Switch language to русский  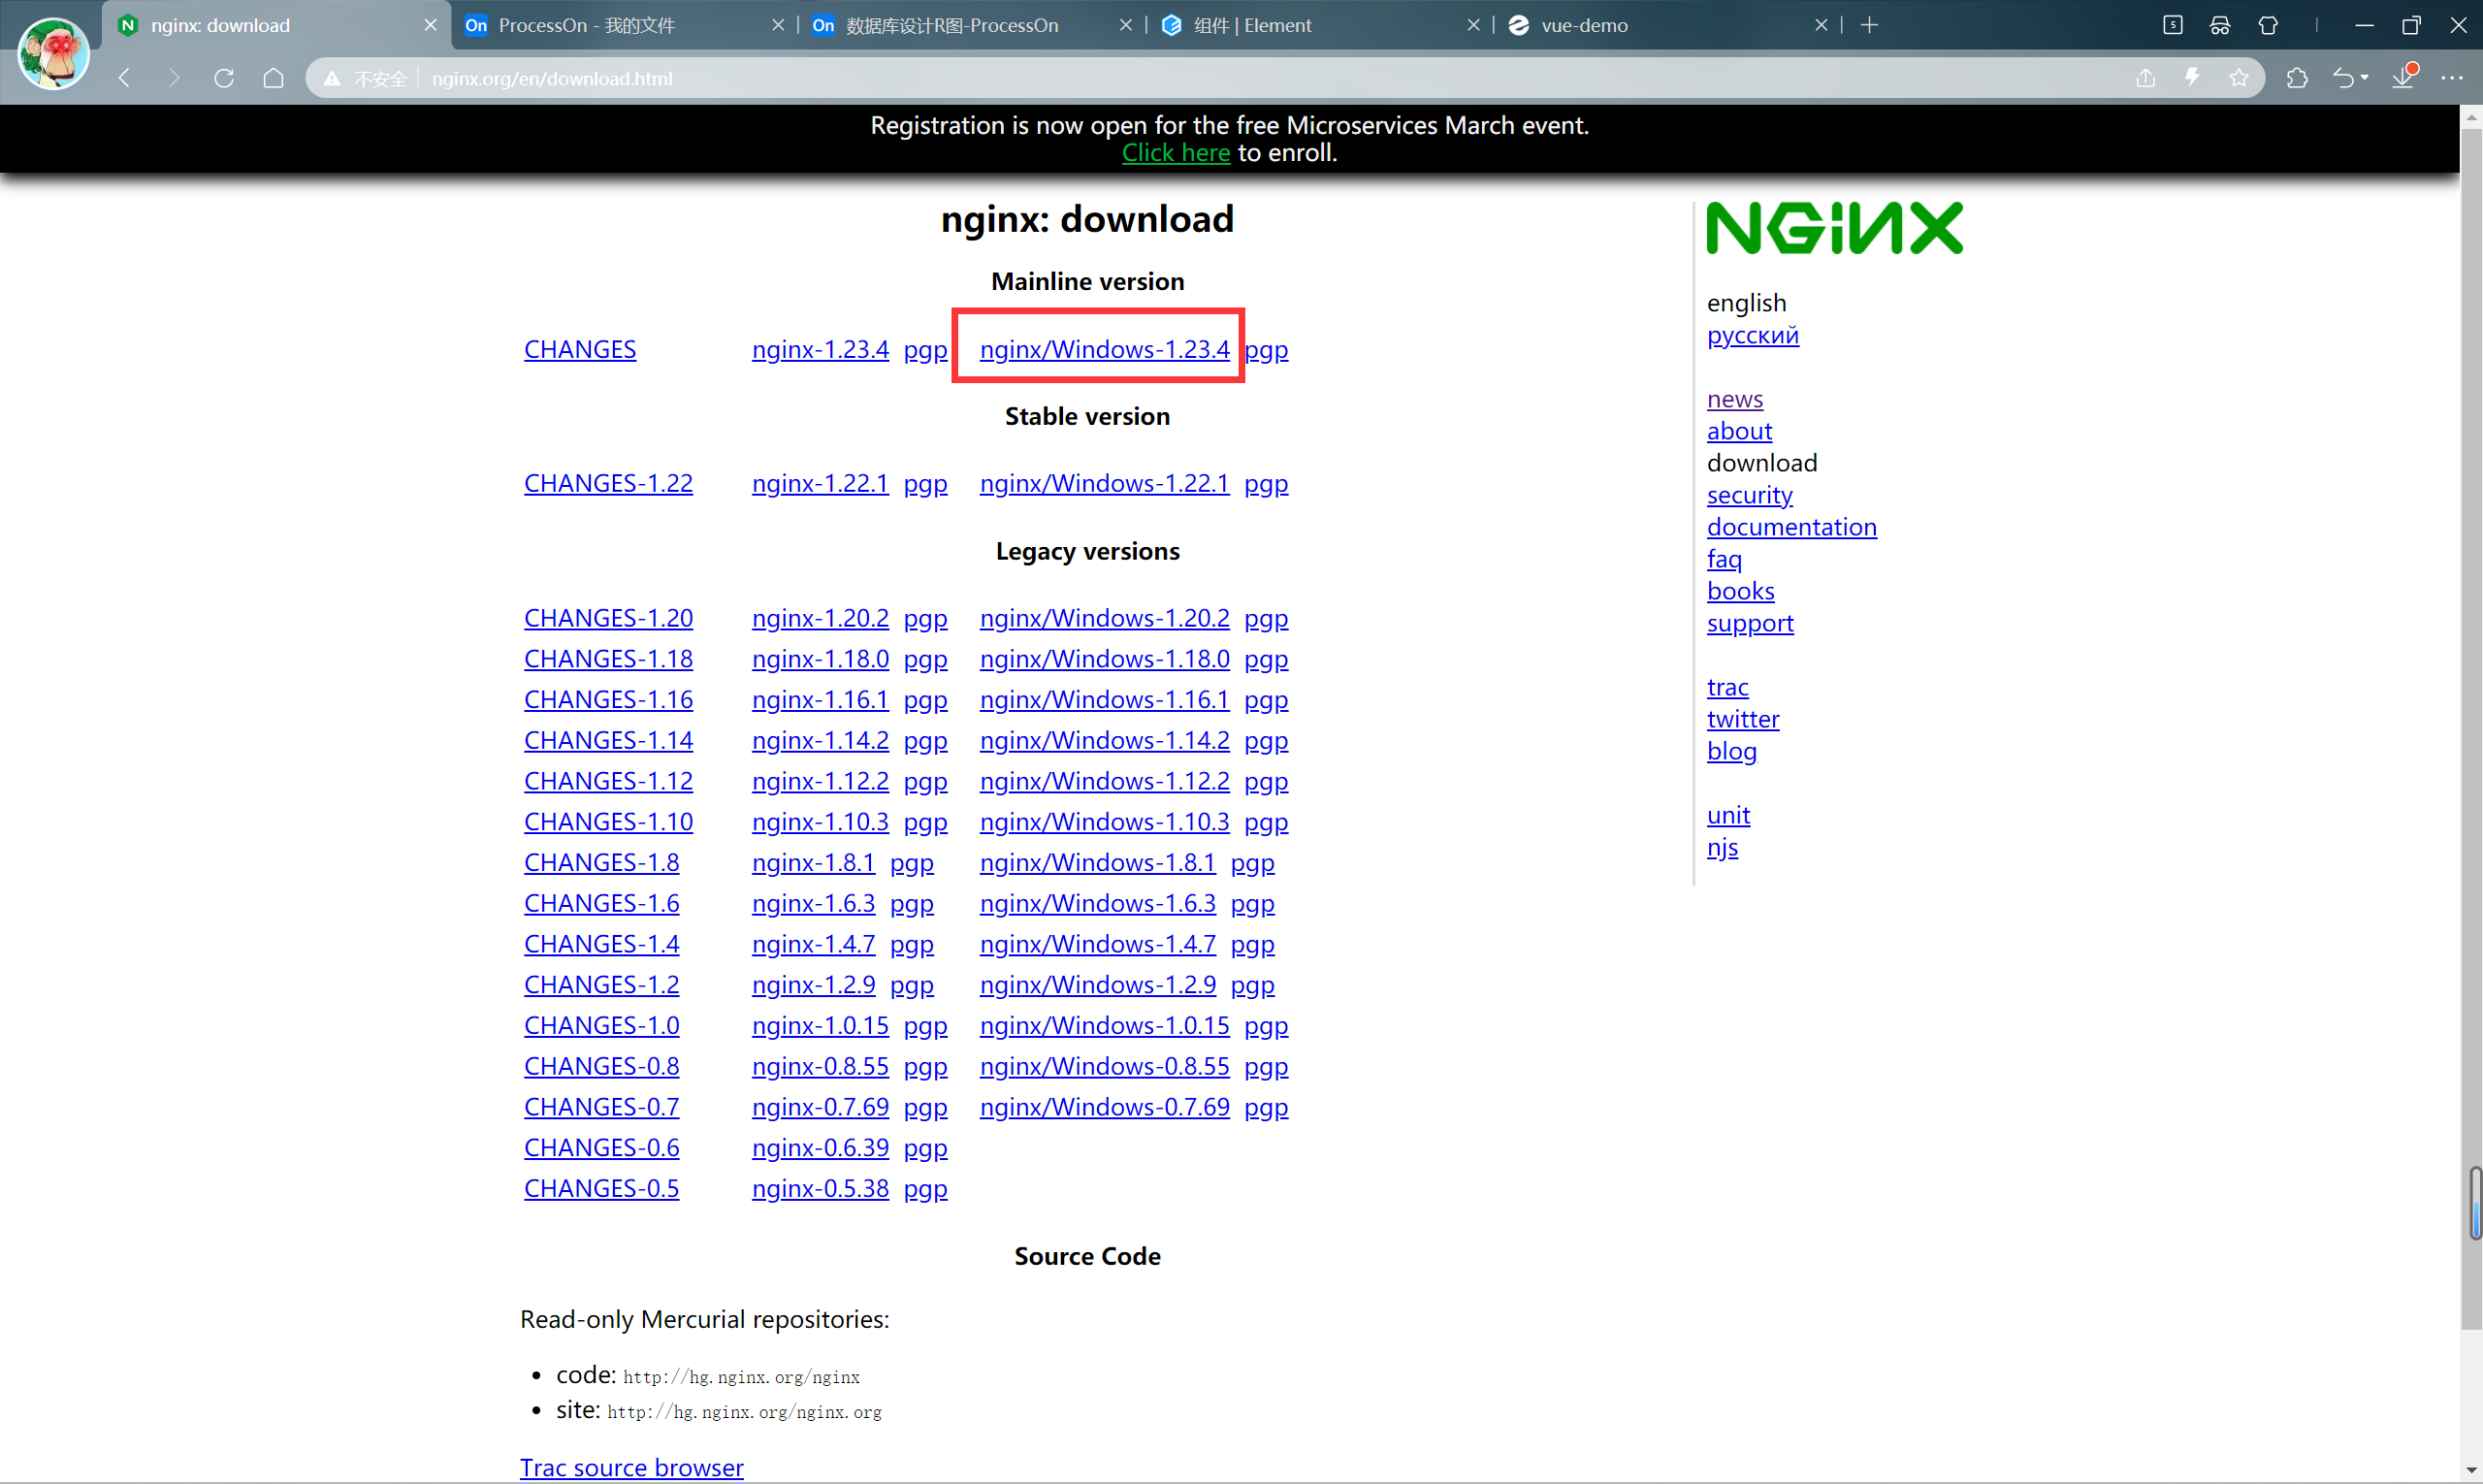point(1752,335)
